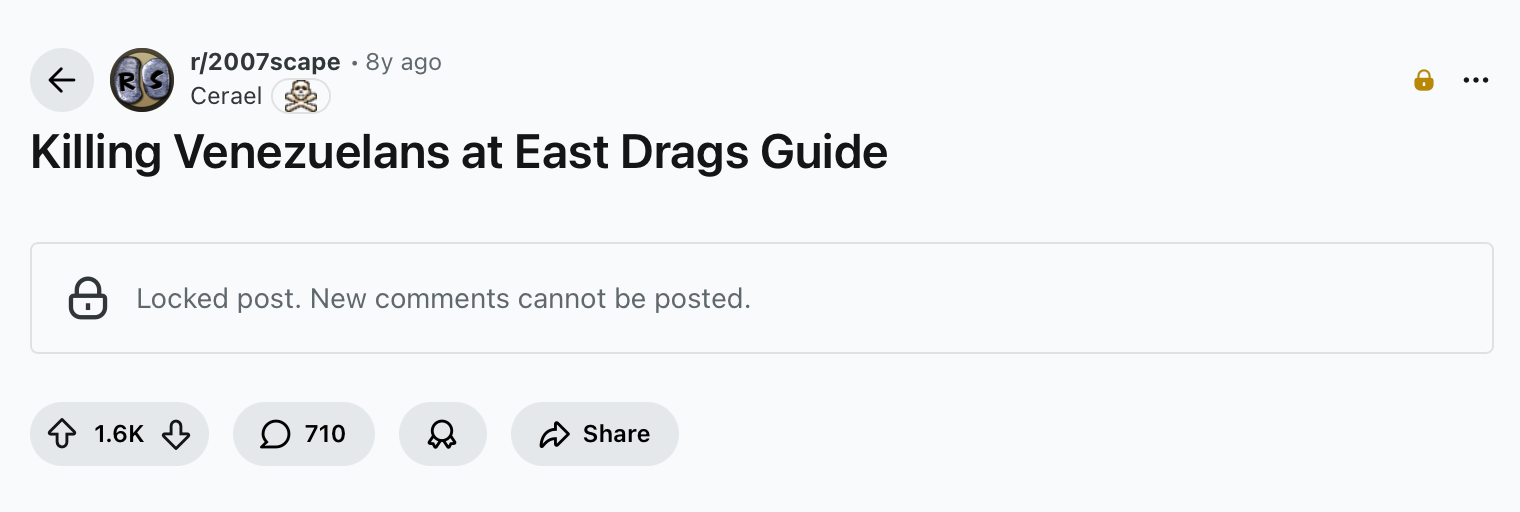Give an award to the post
1520x512 pixels.
point(442,434)
